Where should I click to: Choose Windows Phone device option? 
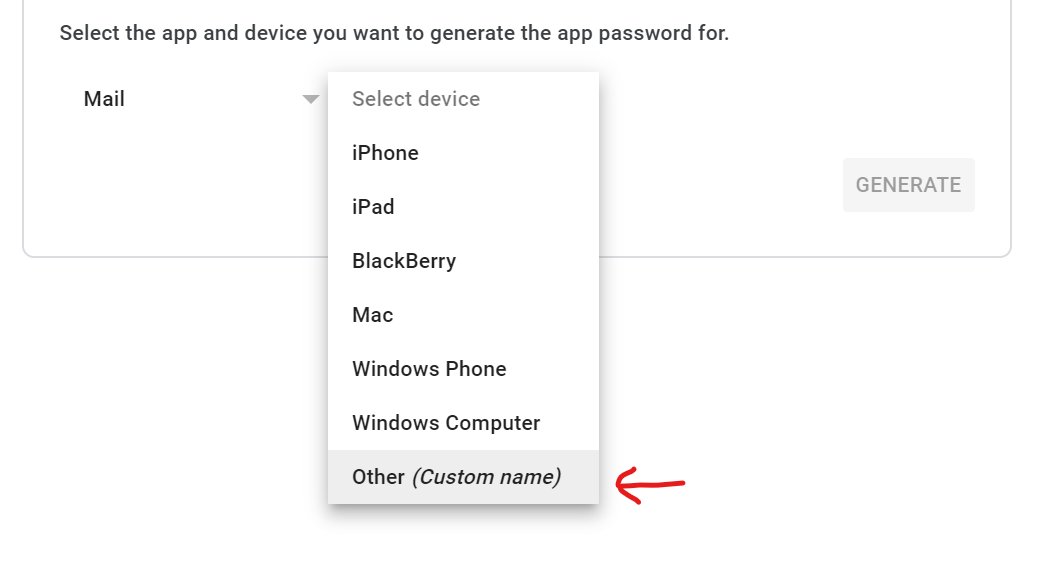[429, 369]
